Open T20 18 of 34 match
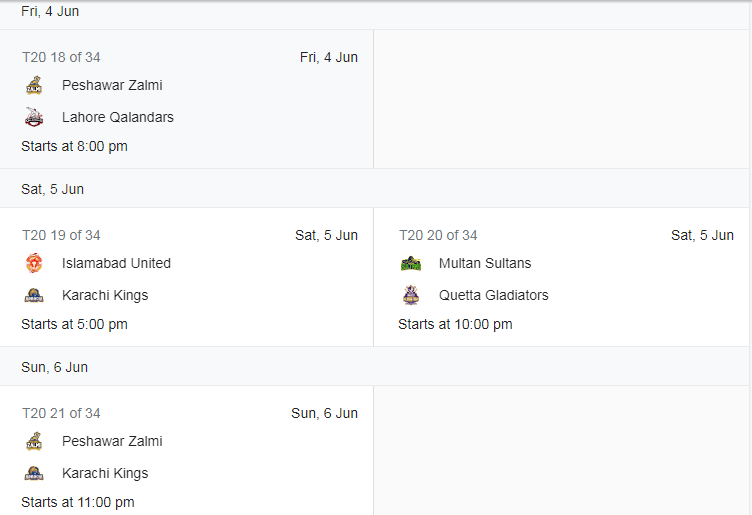Screen dimensions: 752x515 coord(187,99)
